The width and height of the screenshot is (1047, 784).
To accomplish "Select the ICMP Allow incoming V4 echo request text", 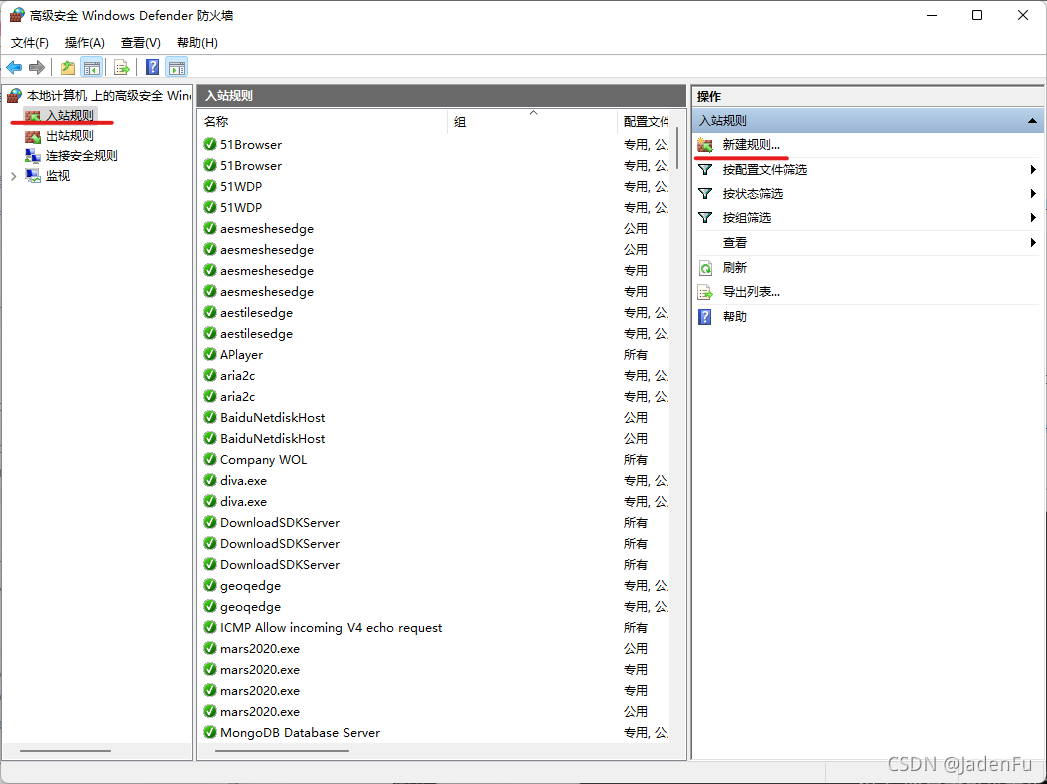I will pos(331,628).
